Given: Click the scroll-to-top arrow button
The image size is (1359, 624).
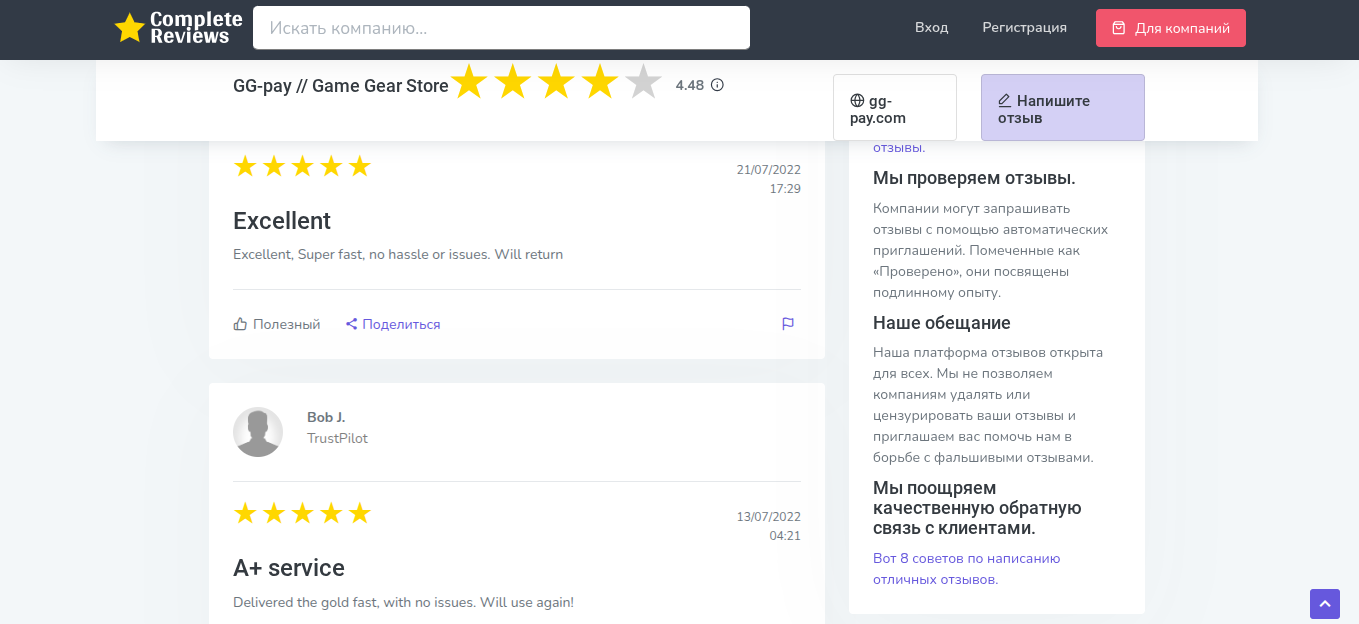Looking at the screenshot, I should (x=1324, y=604).
